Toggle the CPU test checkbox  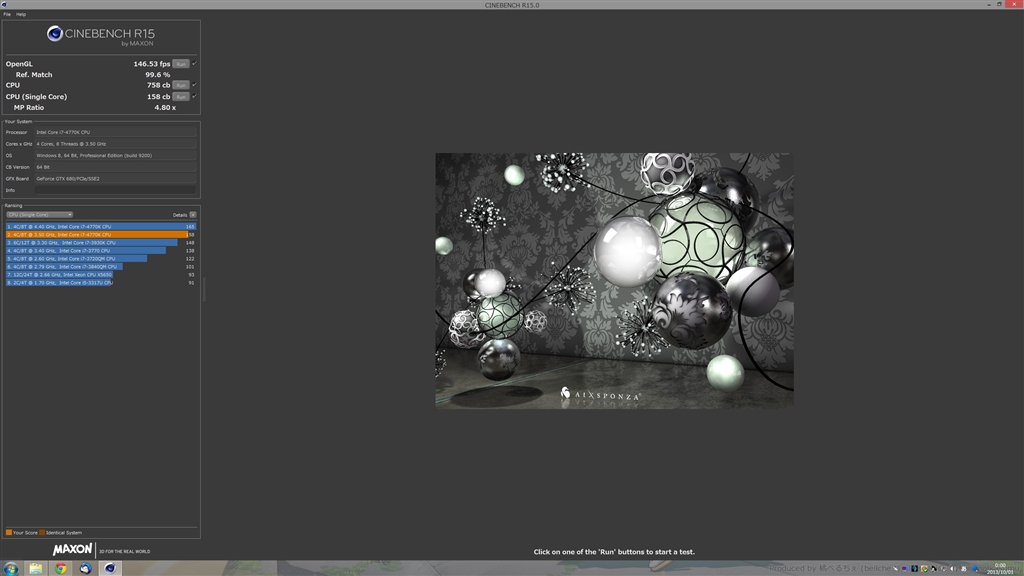(x=194, y=85)
